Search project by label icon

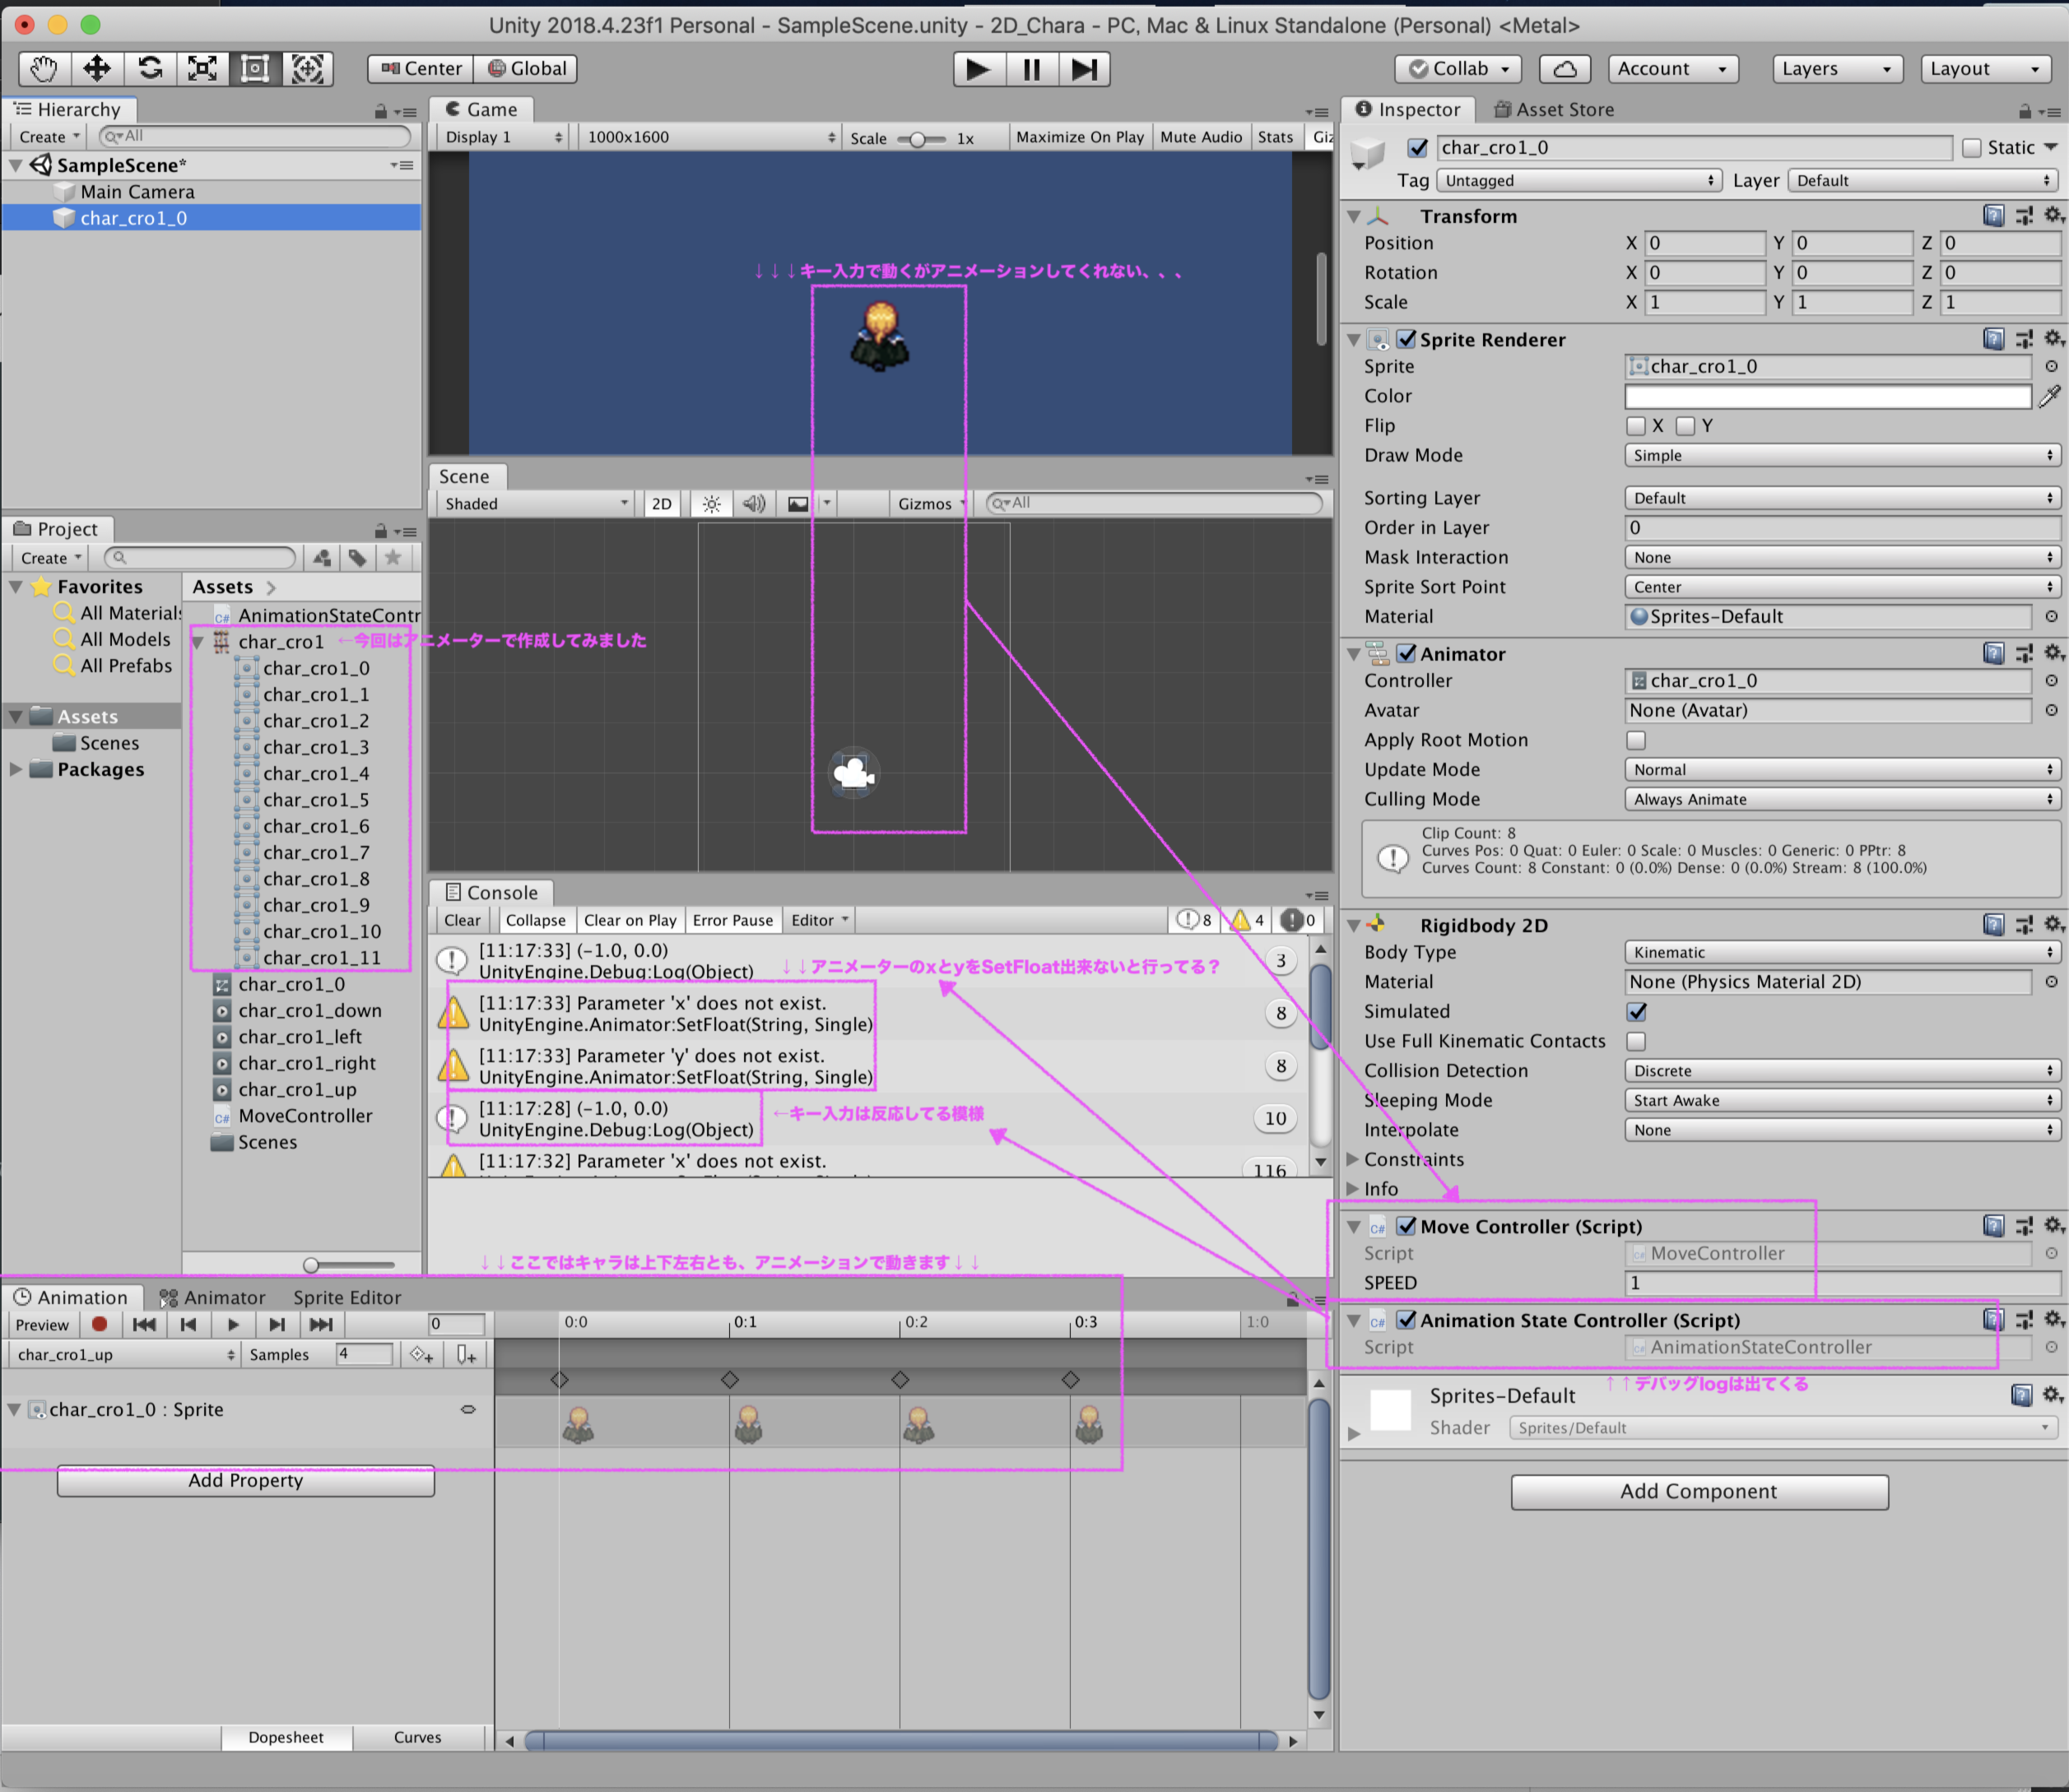[x=357, y=557]
